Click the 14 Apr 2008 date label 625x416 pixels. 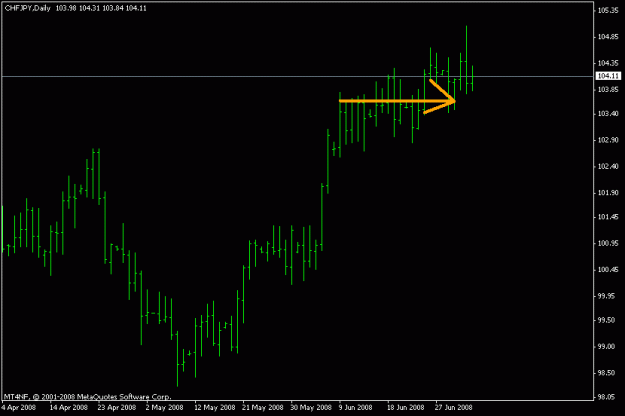(69, 407)
